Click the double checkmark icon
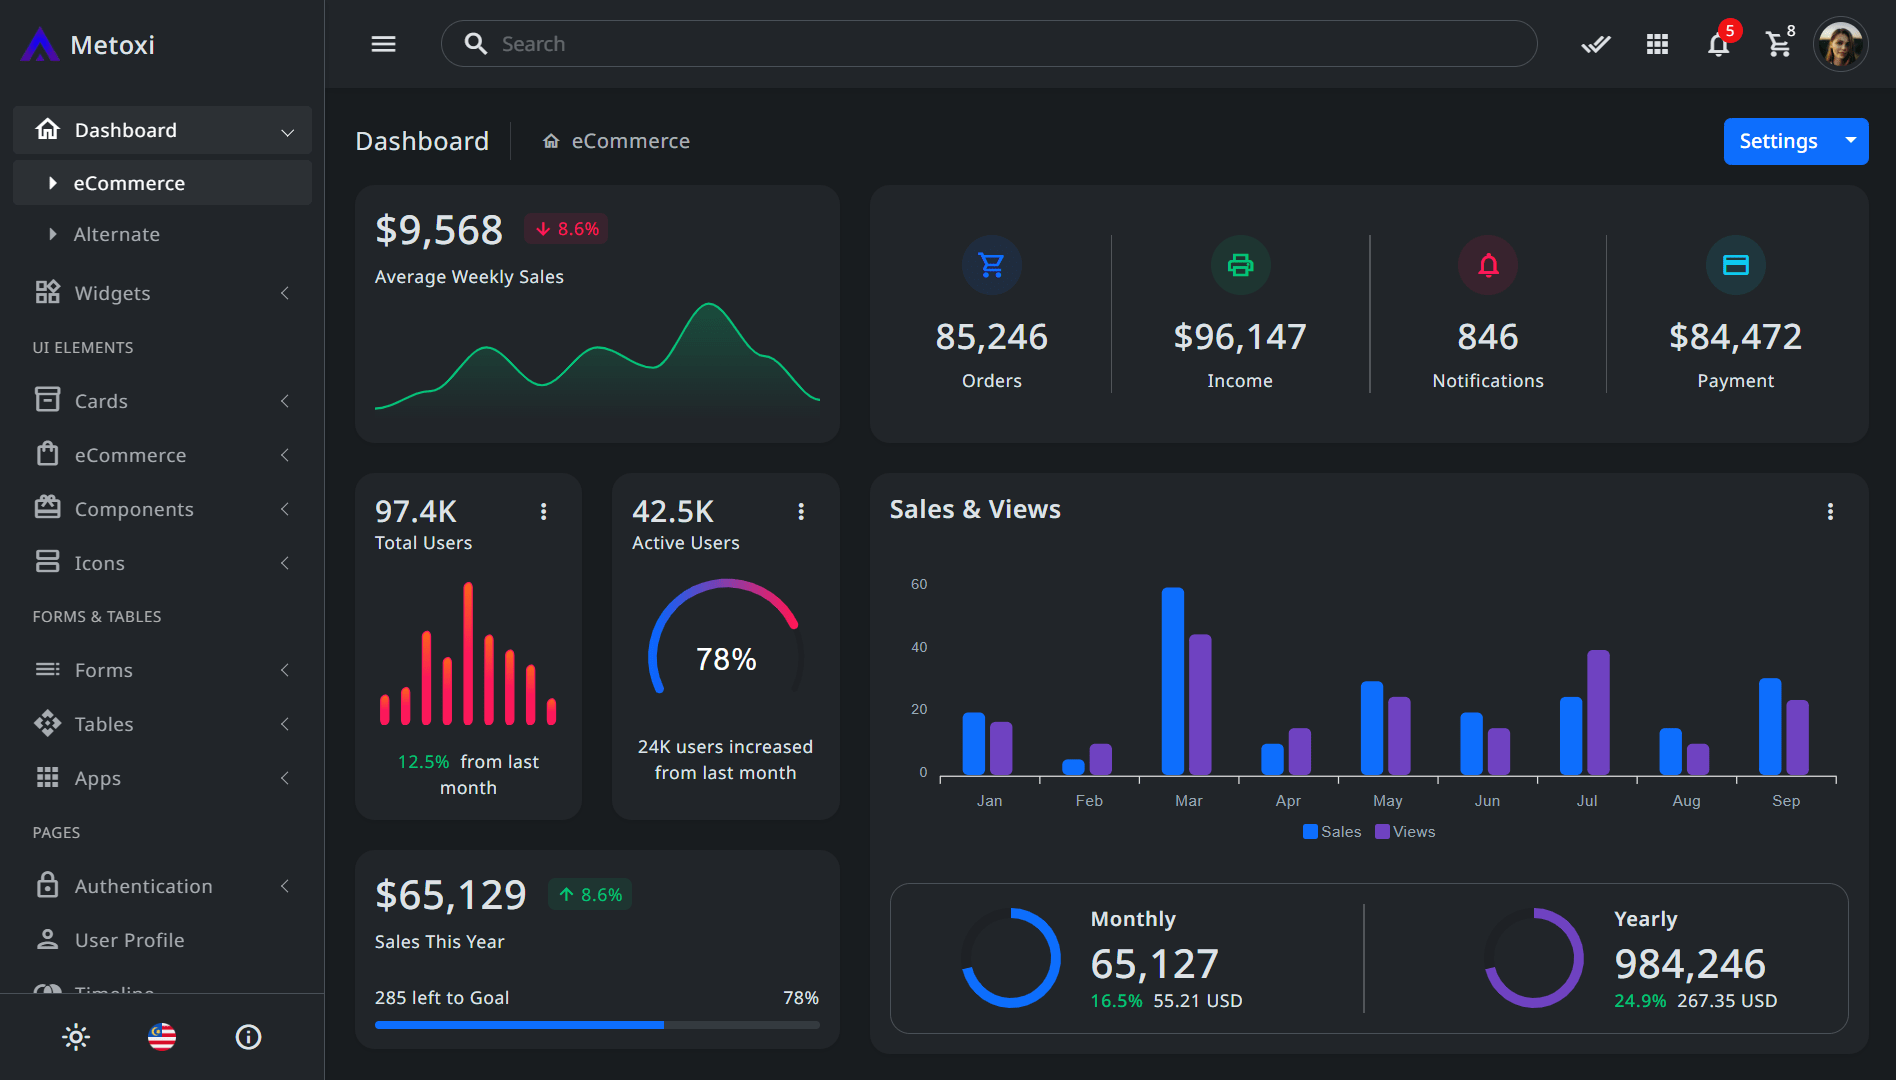The width and height of the screenshot is (1896, 1080). [1595, 44]
